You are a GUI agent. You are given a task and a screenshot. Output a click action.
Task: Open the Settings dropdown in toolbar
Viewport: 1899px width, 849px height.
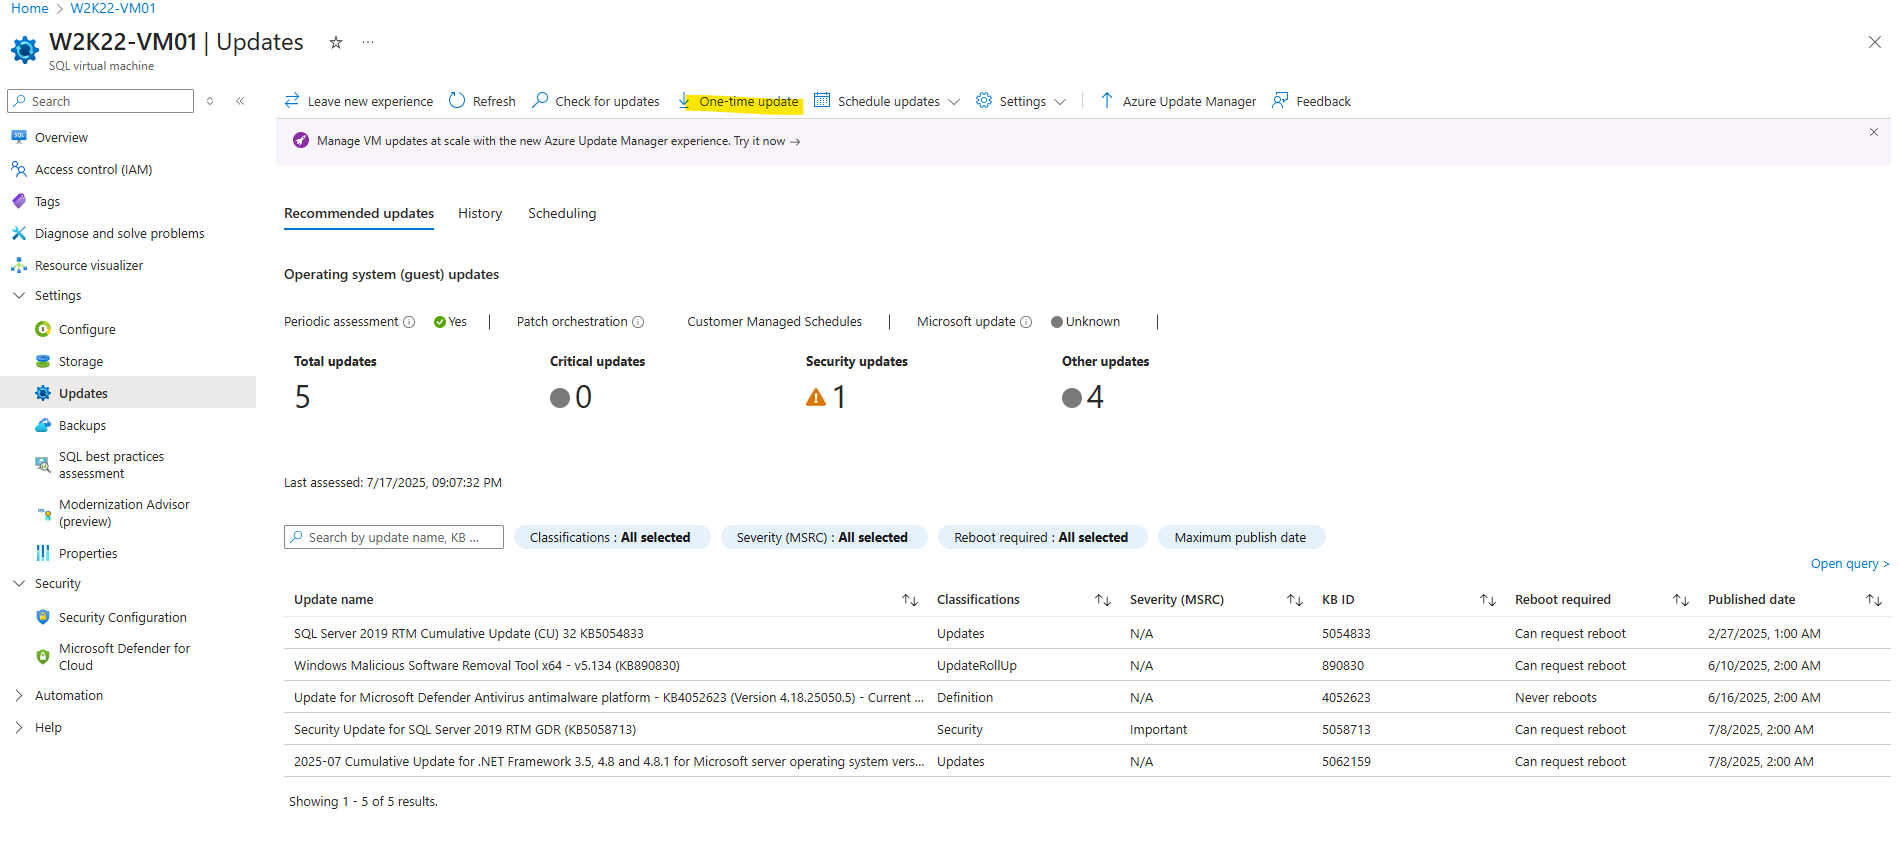1021,101
